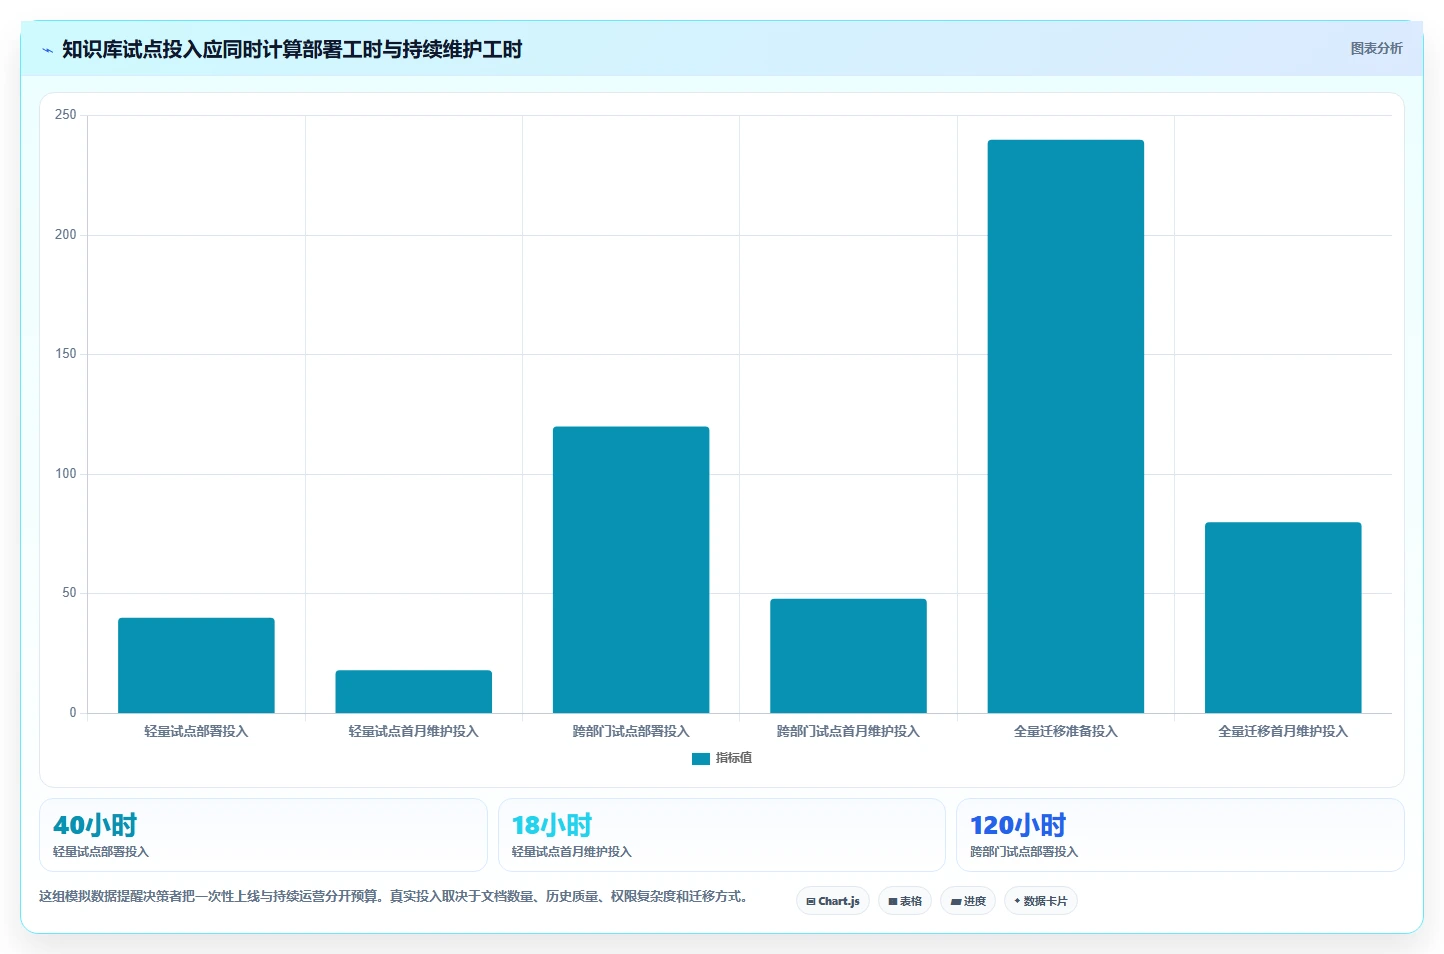The width and height of the screenshot is (1444, 954).
Task: Click the Chart.js tag chip
Action: click(833, 901)
